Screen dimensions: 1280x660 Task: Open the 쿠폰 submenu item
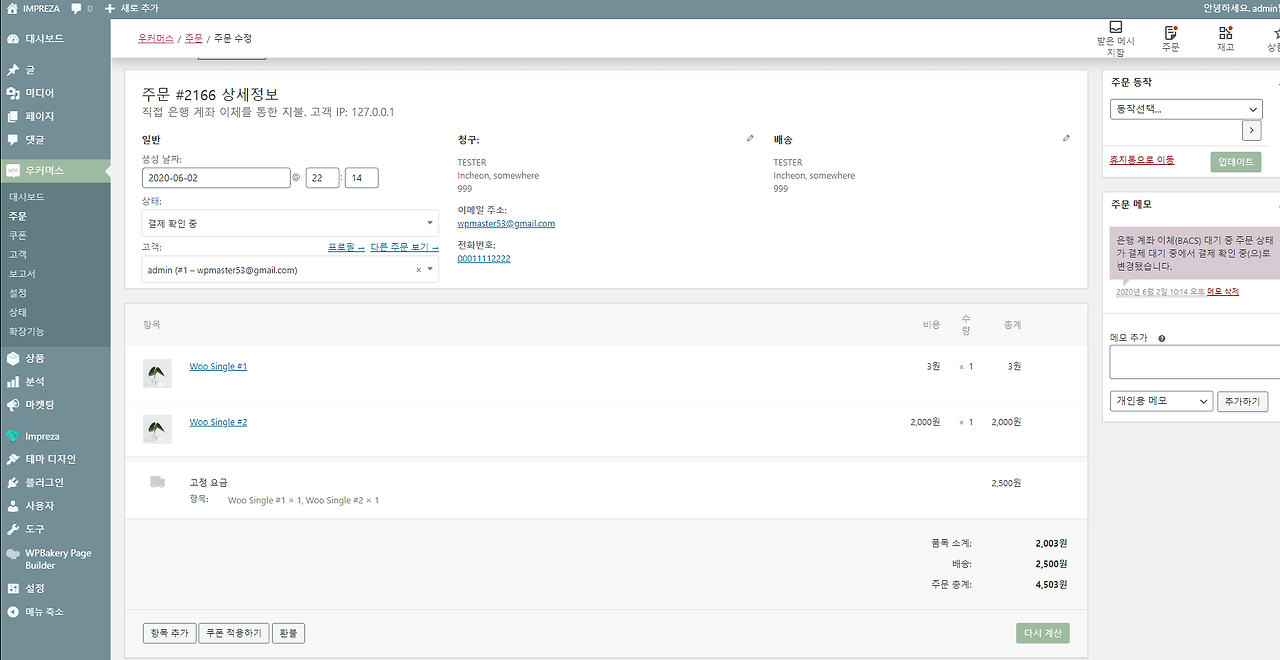coord(18,235)
